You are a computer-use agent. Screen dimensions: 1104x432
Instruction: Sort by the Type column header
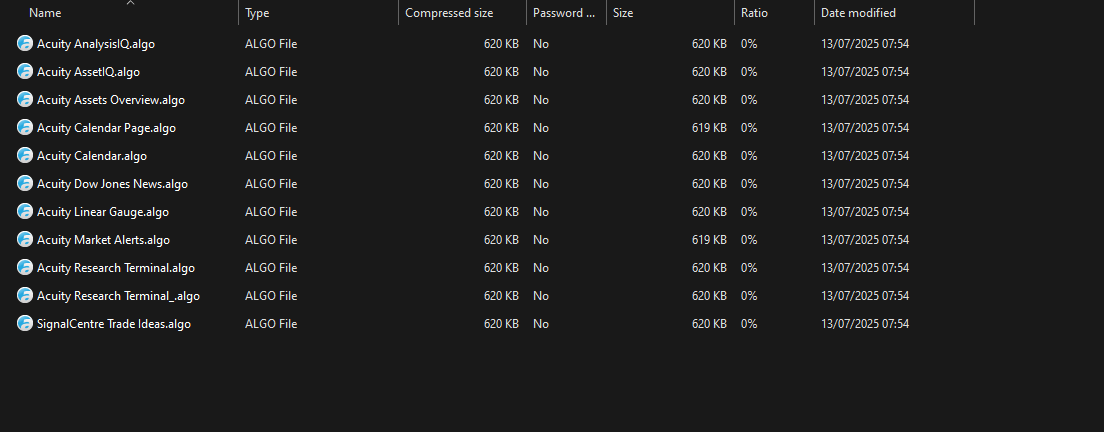pos(257,13)
